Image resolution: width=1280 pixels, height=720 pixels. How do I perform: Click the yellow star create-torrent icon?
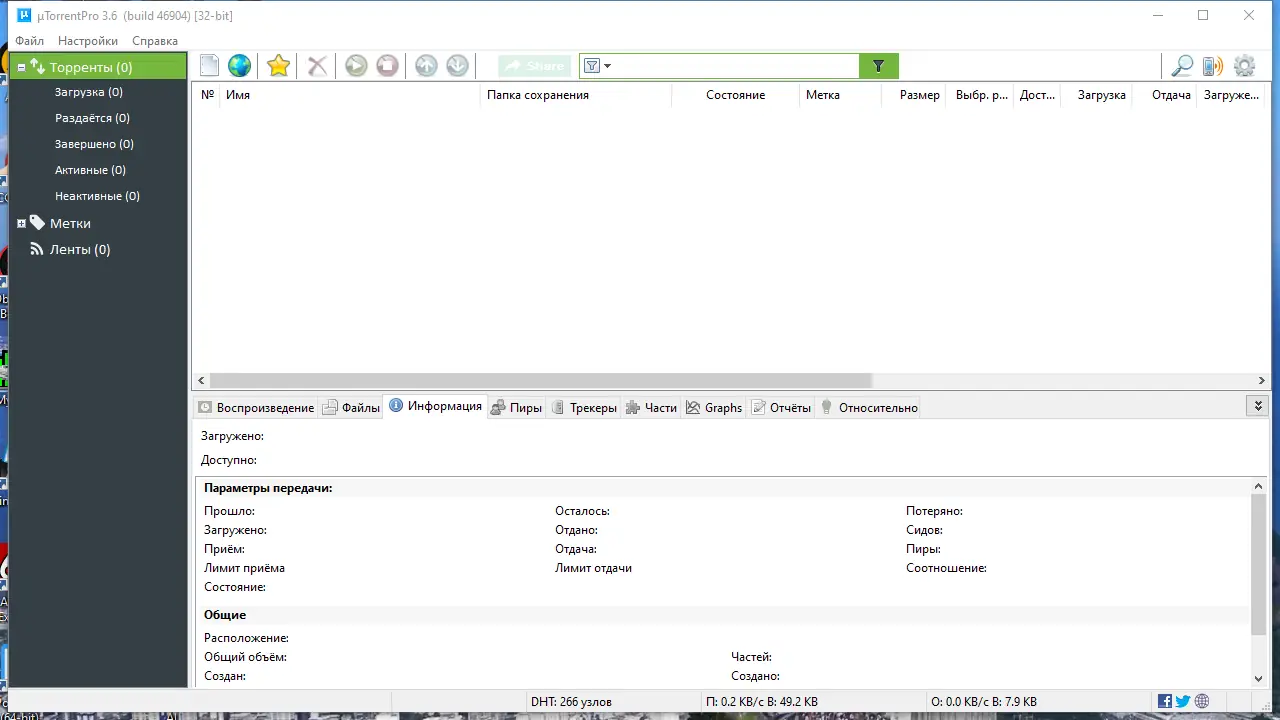278,66
